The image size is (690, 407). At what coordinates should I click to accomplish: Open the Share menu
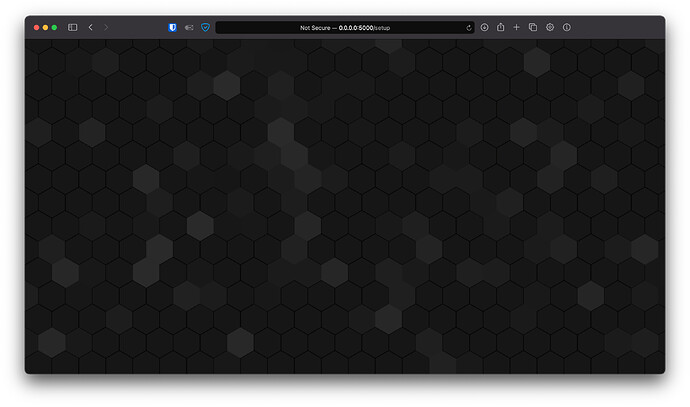500,27
